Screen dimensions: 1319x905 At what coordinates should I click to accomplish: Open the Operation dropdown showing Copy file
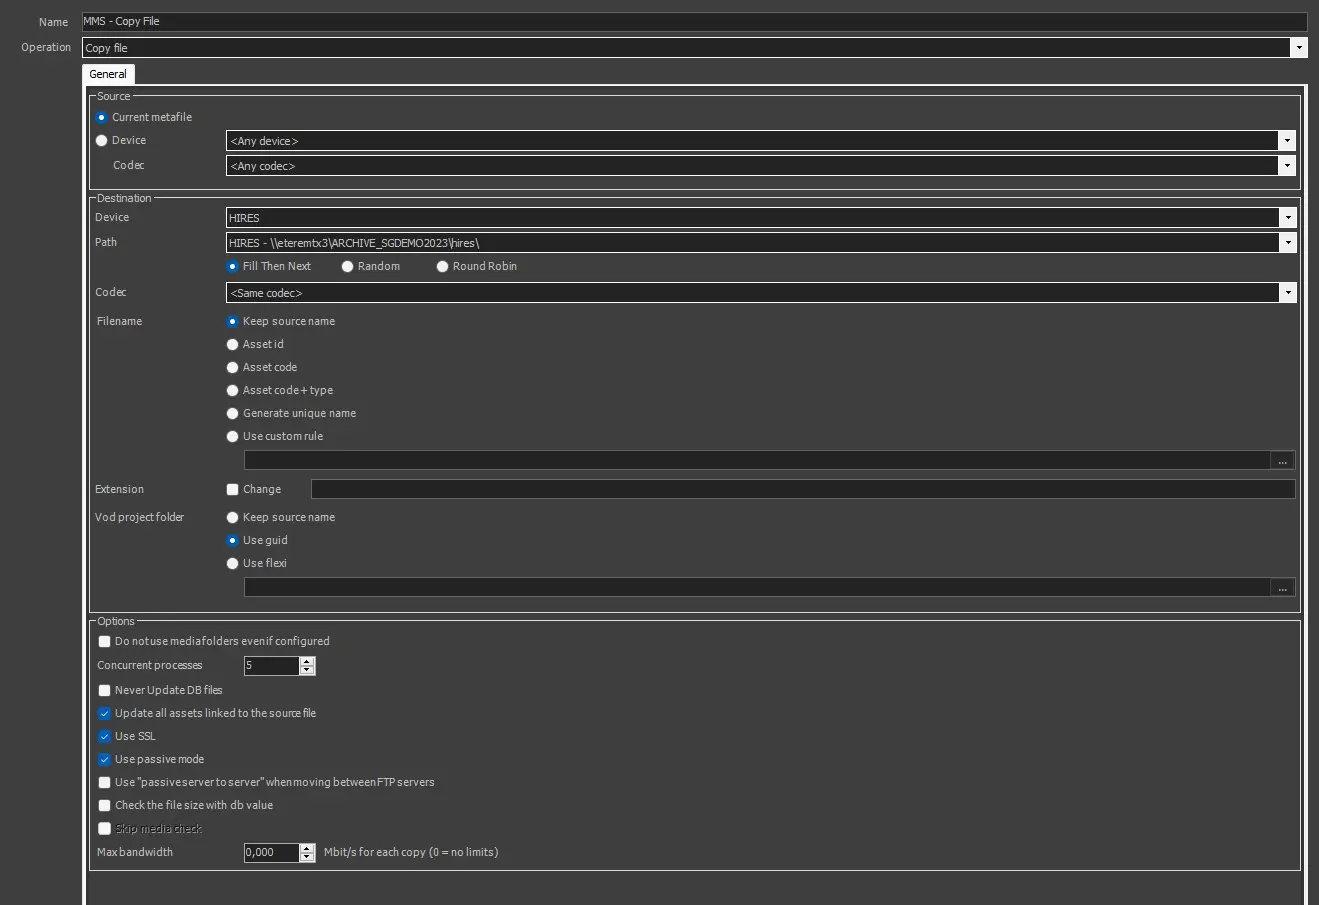coord(1298,48)
